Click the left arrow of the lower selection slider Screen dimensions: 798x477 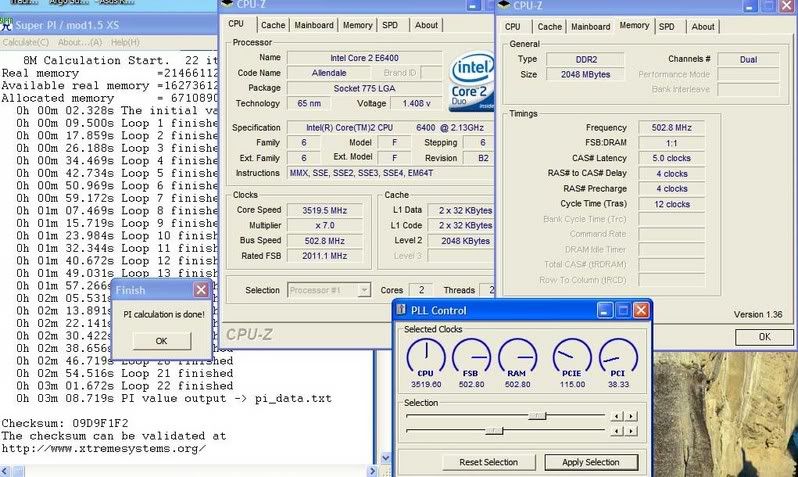point(617,431)
